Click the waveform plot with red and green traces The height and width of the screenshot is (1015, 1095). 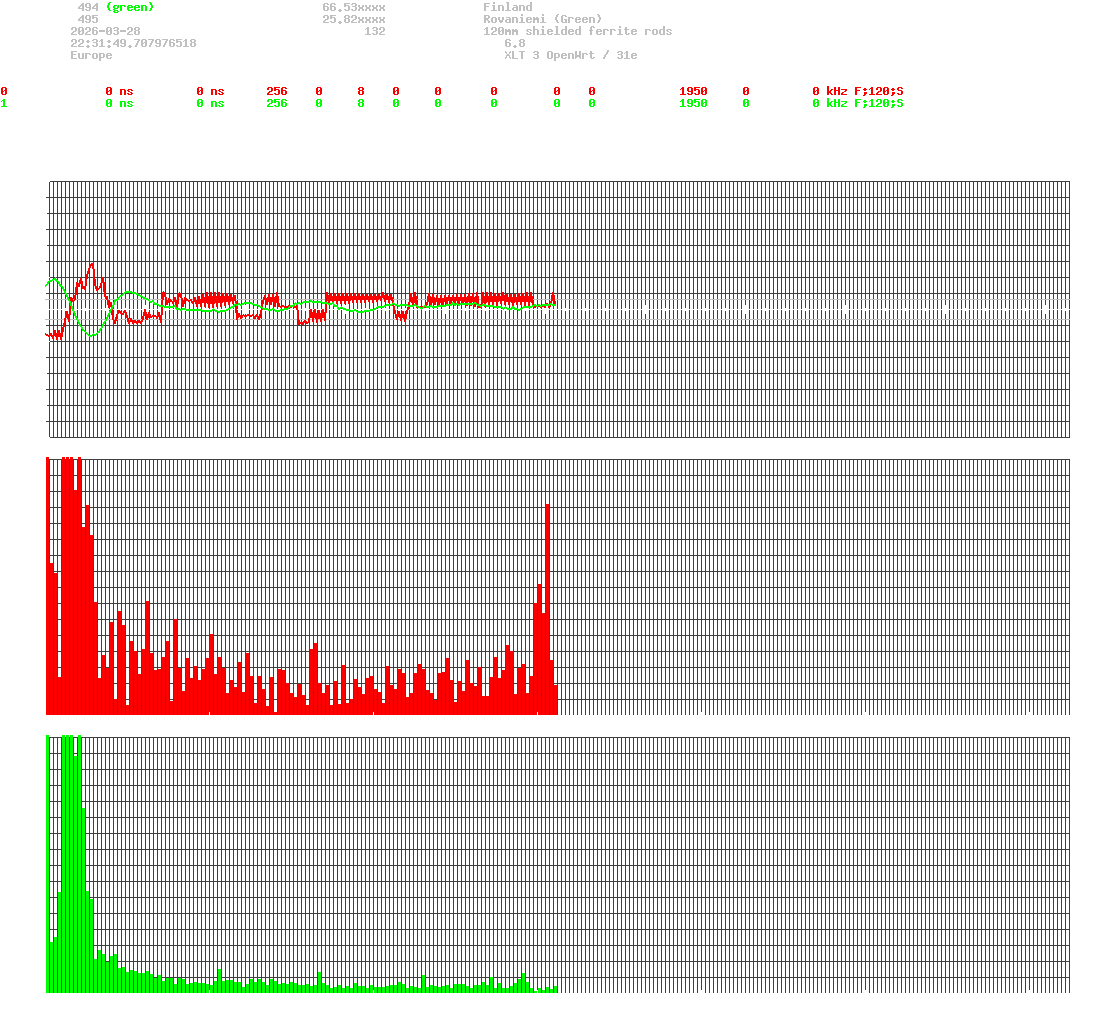click(x=558, y=309)
